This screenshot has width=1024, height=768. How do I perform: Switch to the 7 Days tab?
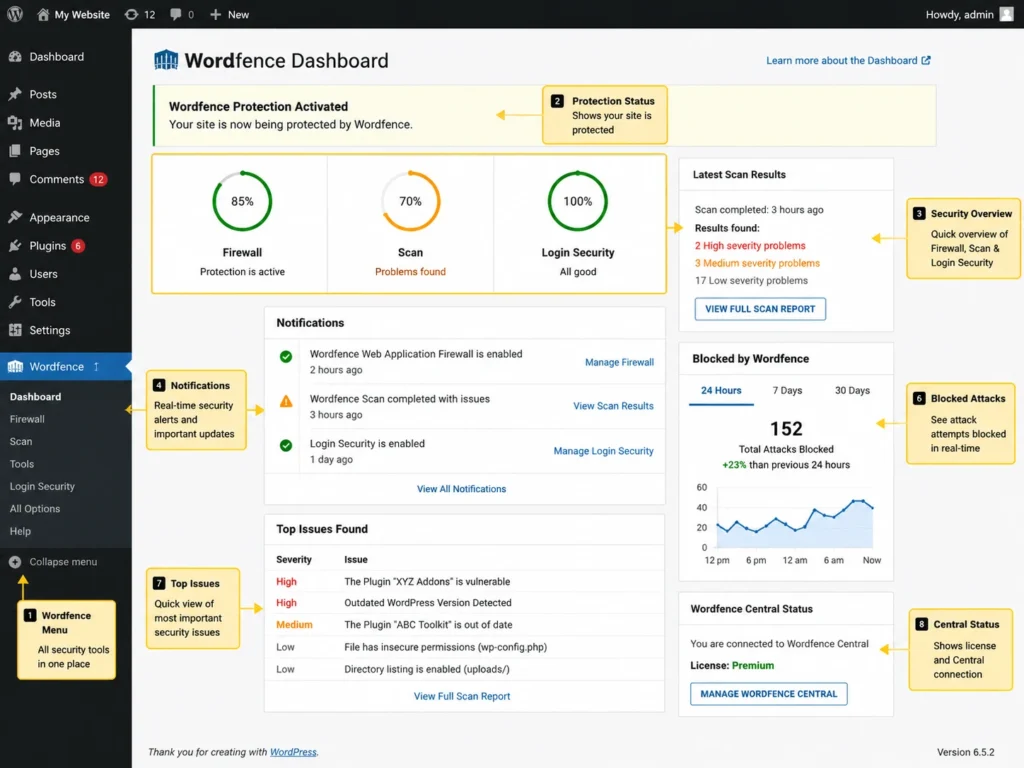click(787, 391)
